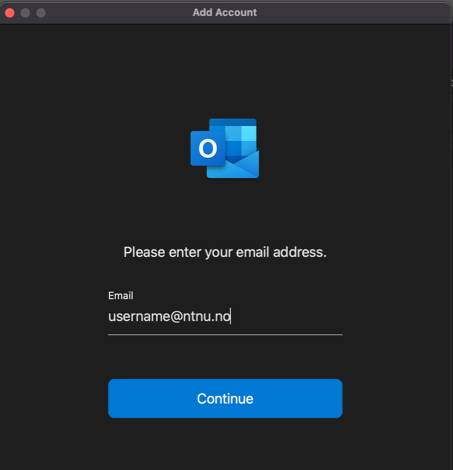Viewport: 453px width, 470px height.
Task: Click the word username in the email
Action: pos(139,317)
